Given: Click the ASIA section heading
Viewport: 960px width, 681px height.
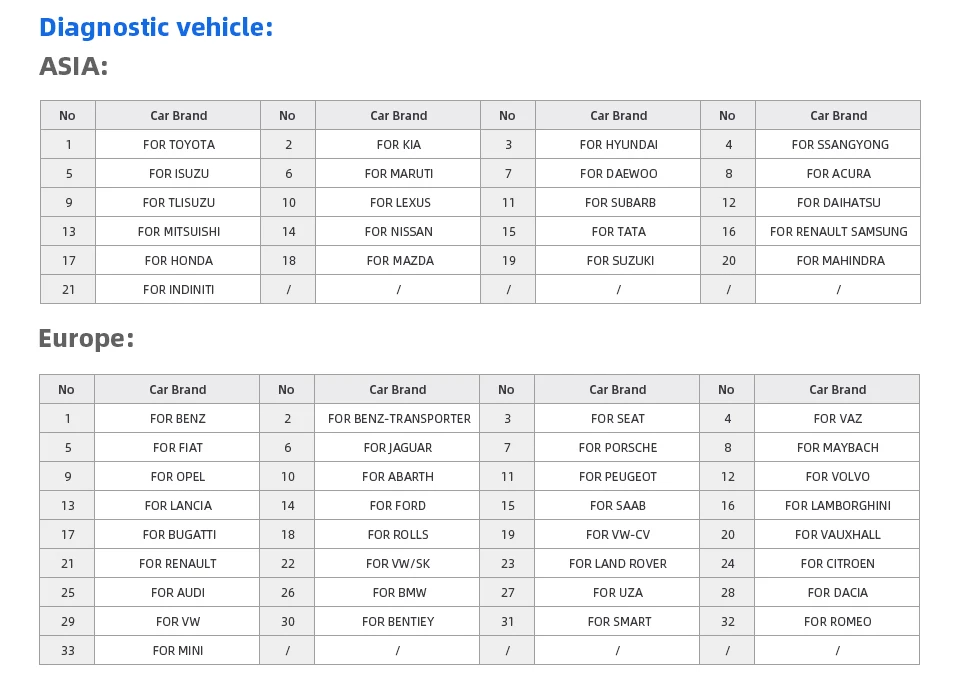Looking at the screenshot, I should 73,66.
